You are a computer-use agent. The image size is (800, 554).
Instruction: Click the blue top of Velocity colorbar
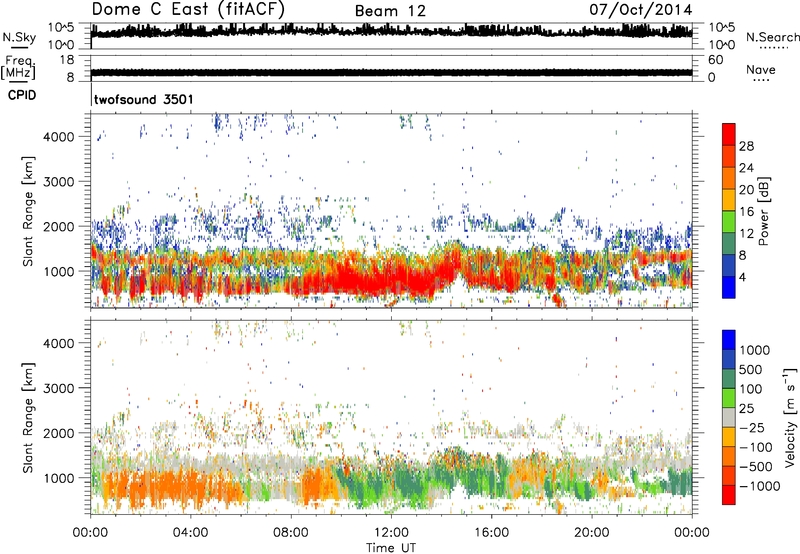729,340
